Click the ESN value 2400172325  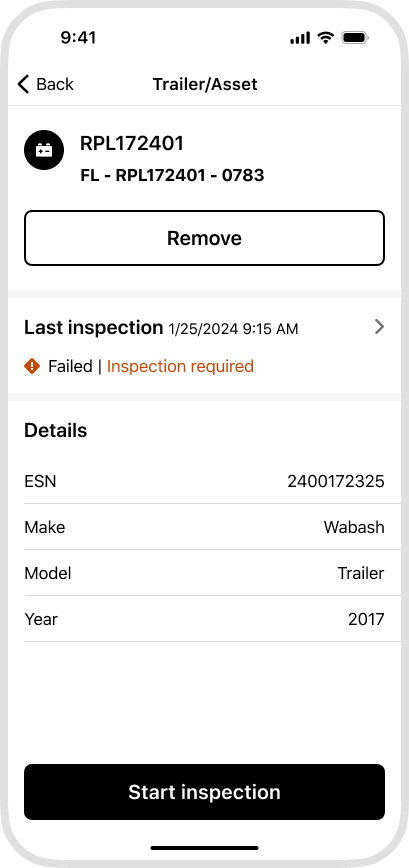[x=335, y=482]
